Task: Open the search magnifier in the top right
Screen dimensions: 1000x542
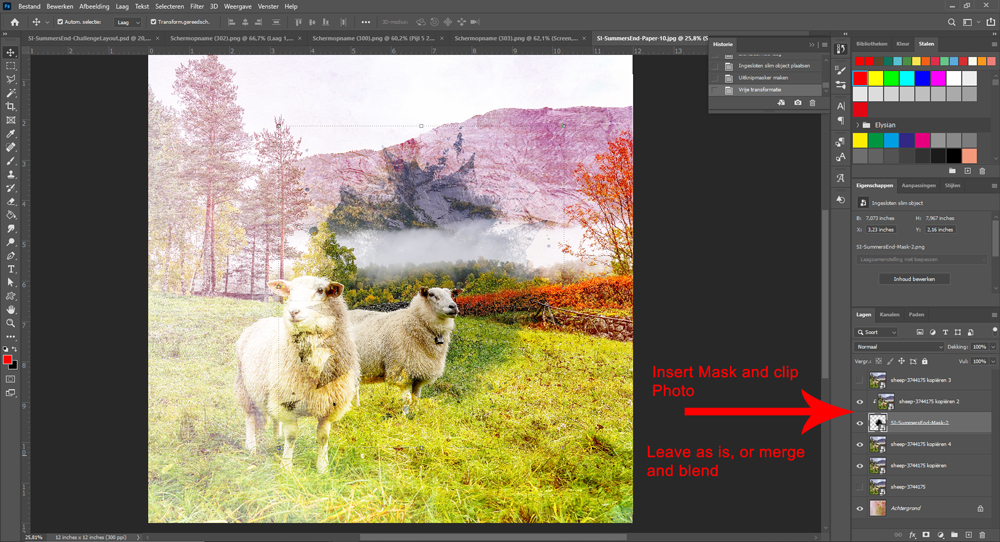Action: 952,22
